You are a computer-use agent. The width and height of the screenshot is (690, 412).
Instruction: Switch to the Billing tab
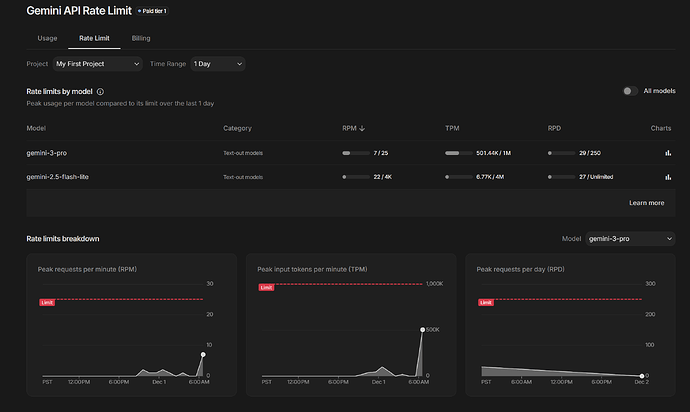(141, 38)
